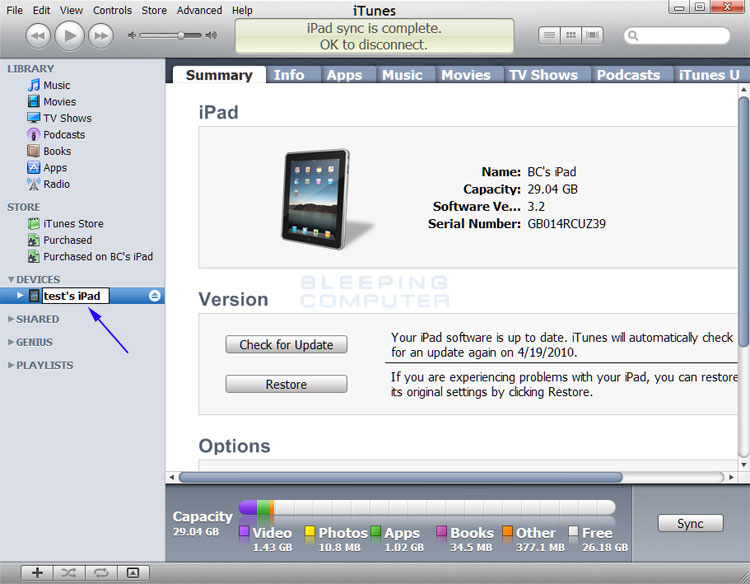Click the vertical scrollbar down arrow
Screen dimensions: 750x584
tap(743, 464)
